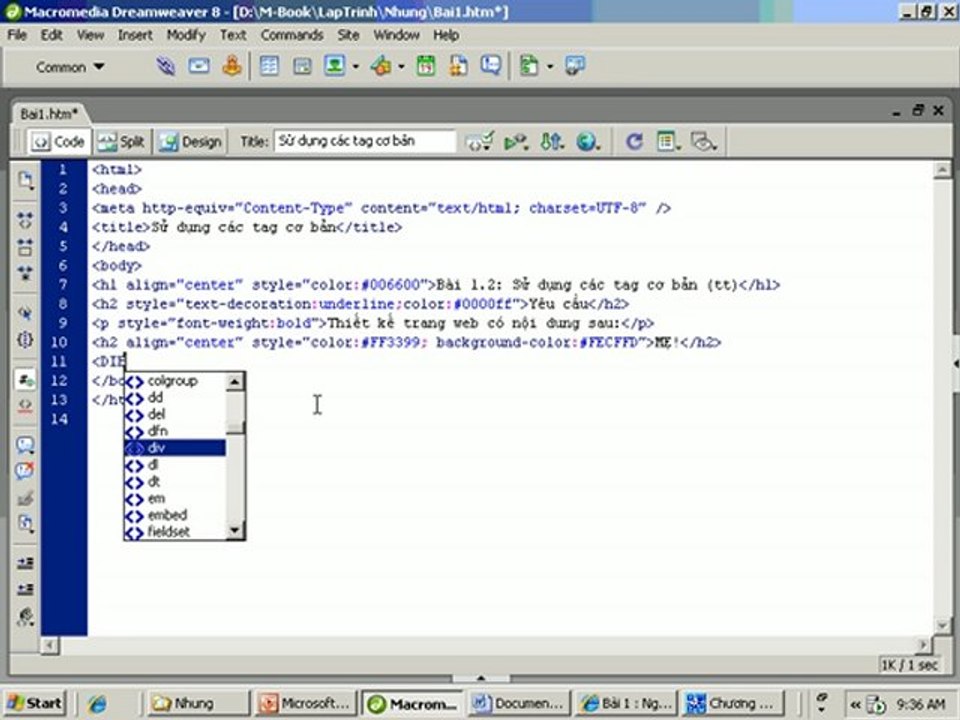
Task: Switch to the Nhung taskbar window
Action: click(200, 703)
